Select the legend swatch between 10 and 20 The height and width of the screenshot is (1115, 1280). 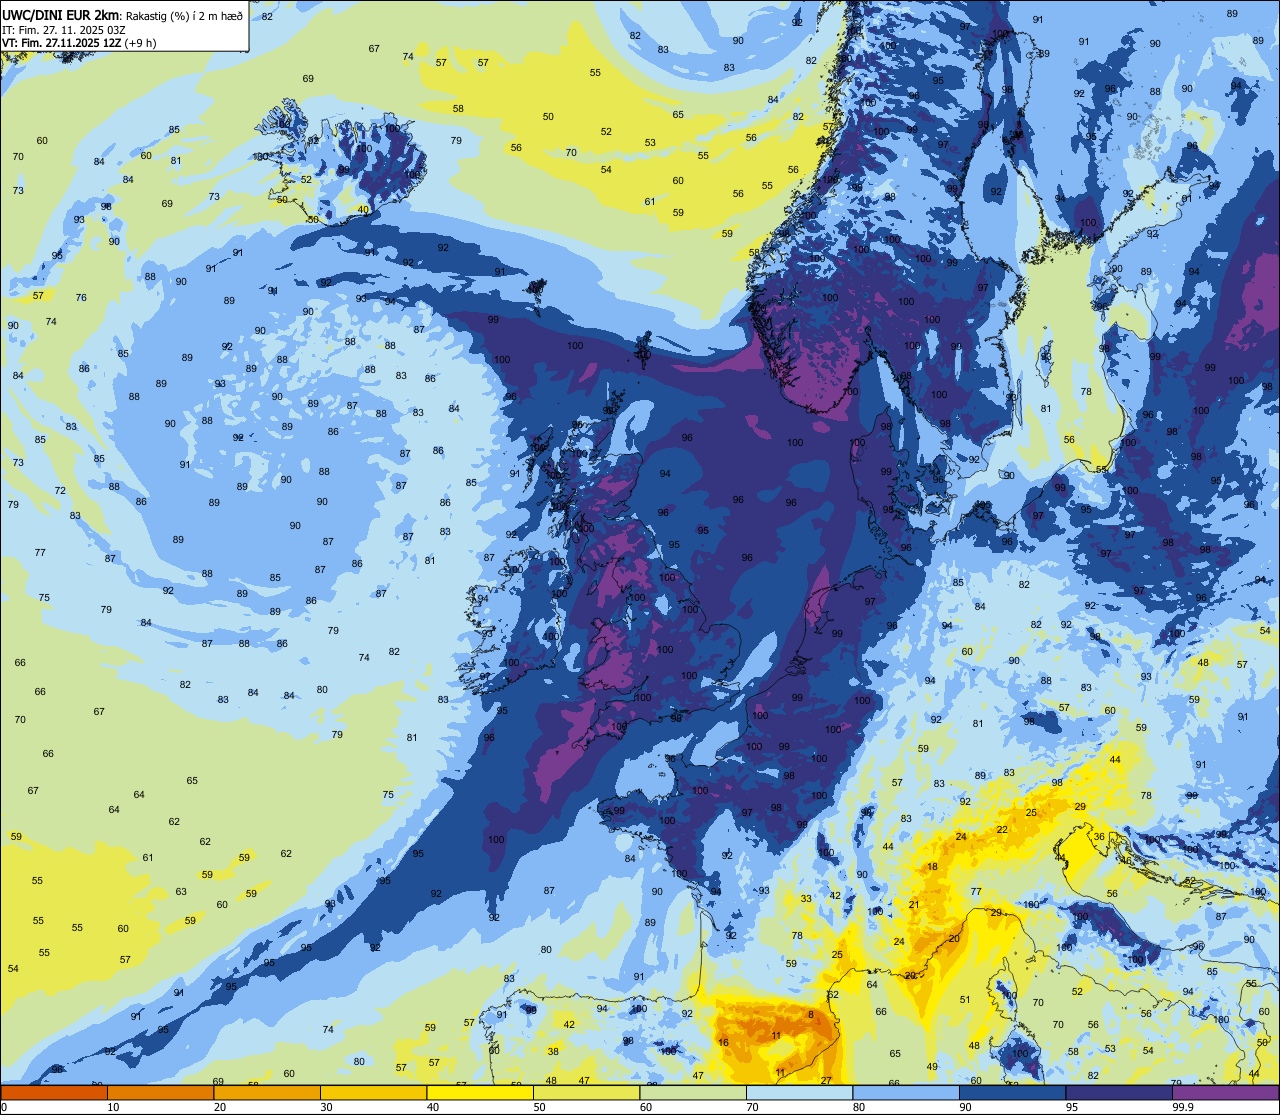160,1092
